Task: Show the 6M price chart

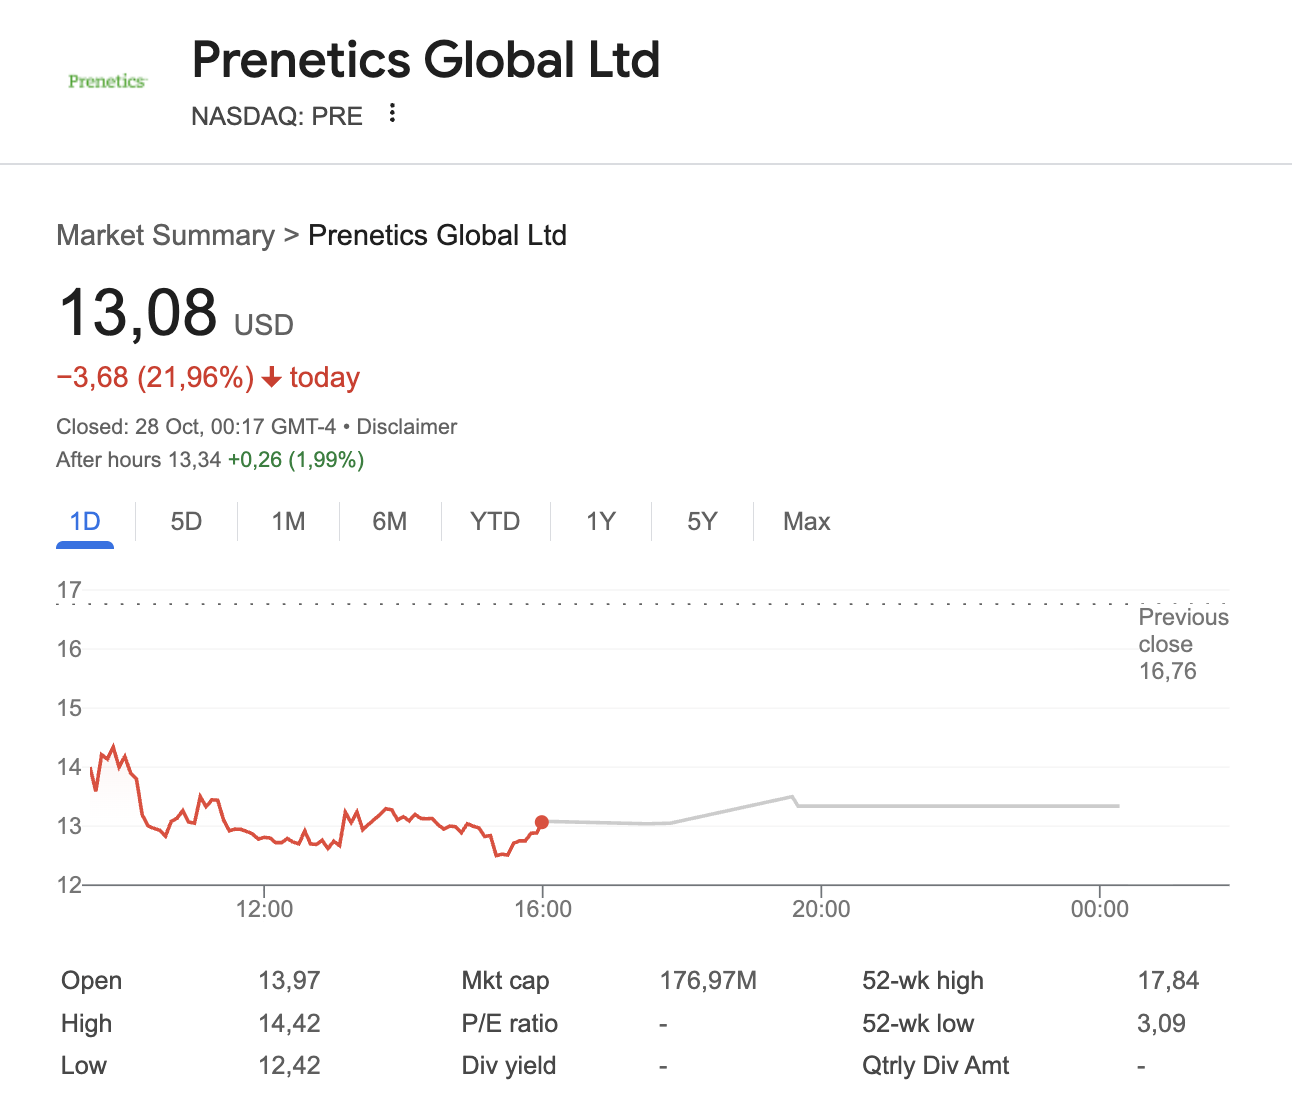Action: (389, 522)
